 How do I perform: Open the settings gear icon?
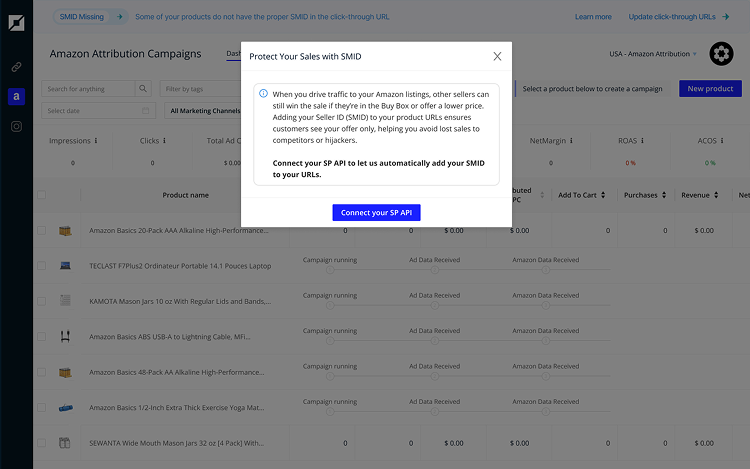pos(721,54)
